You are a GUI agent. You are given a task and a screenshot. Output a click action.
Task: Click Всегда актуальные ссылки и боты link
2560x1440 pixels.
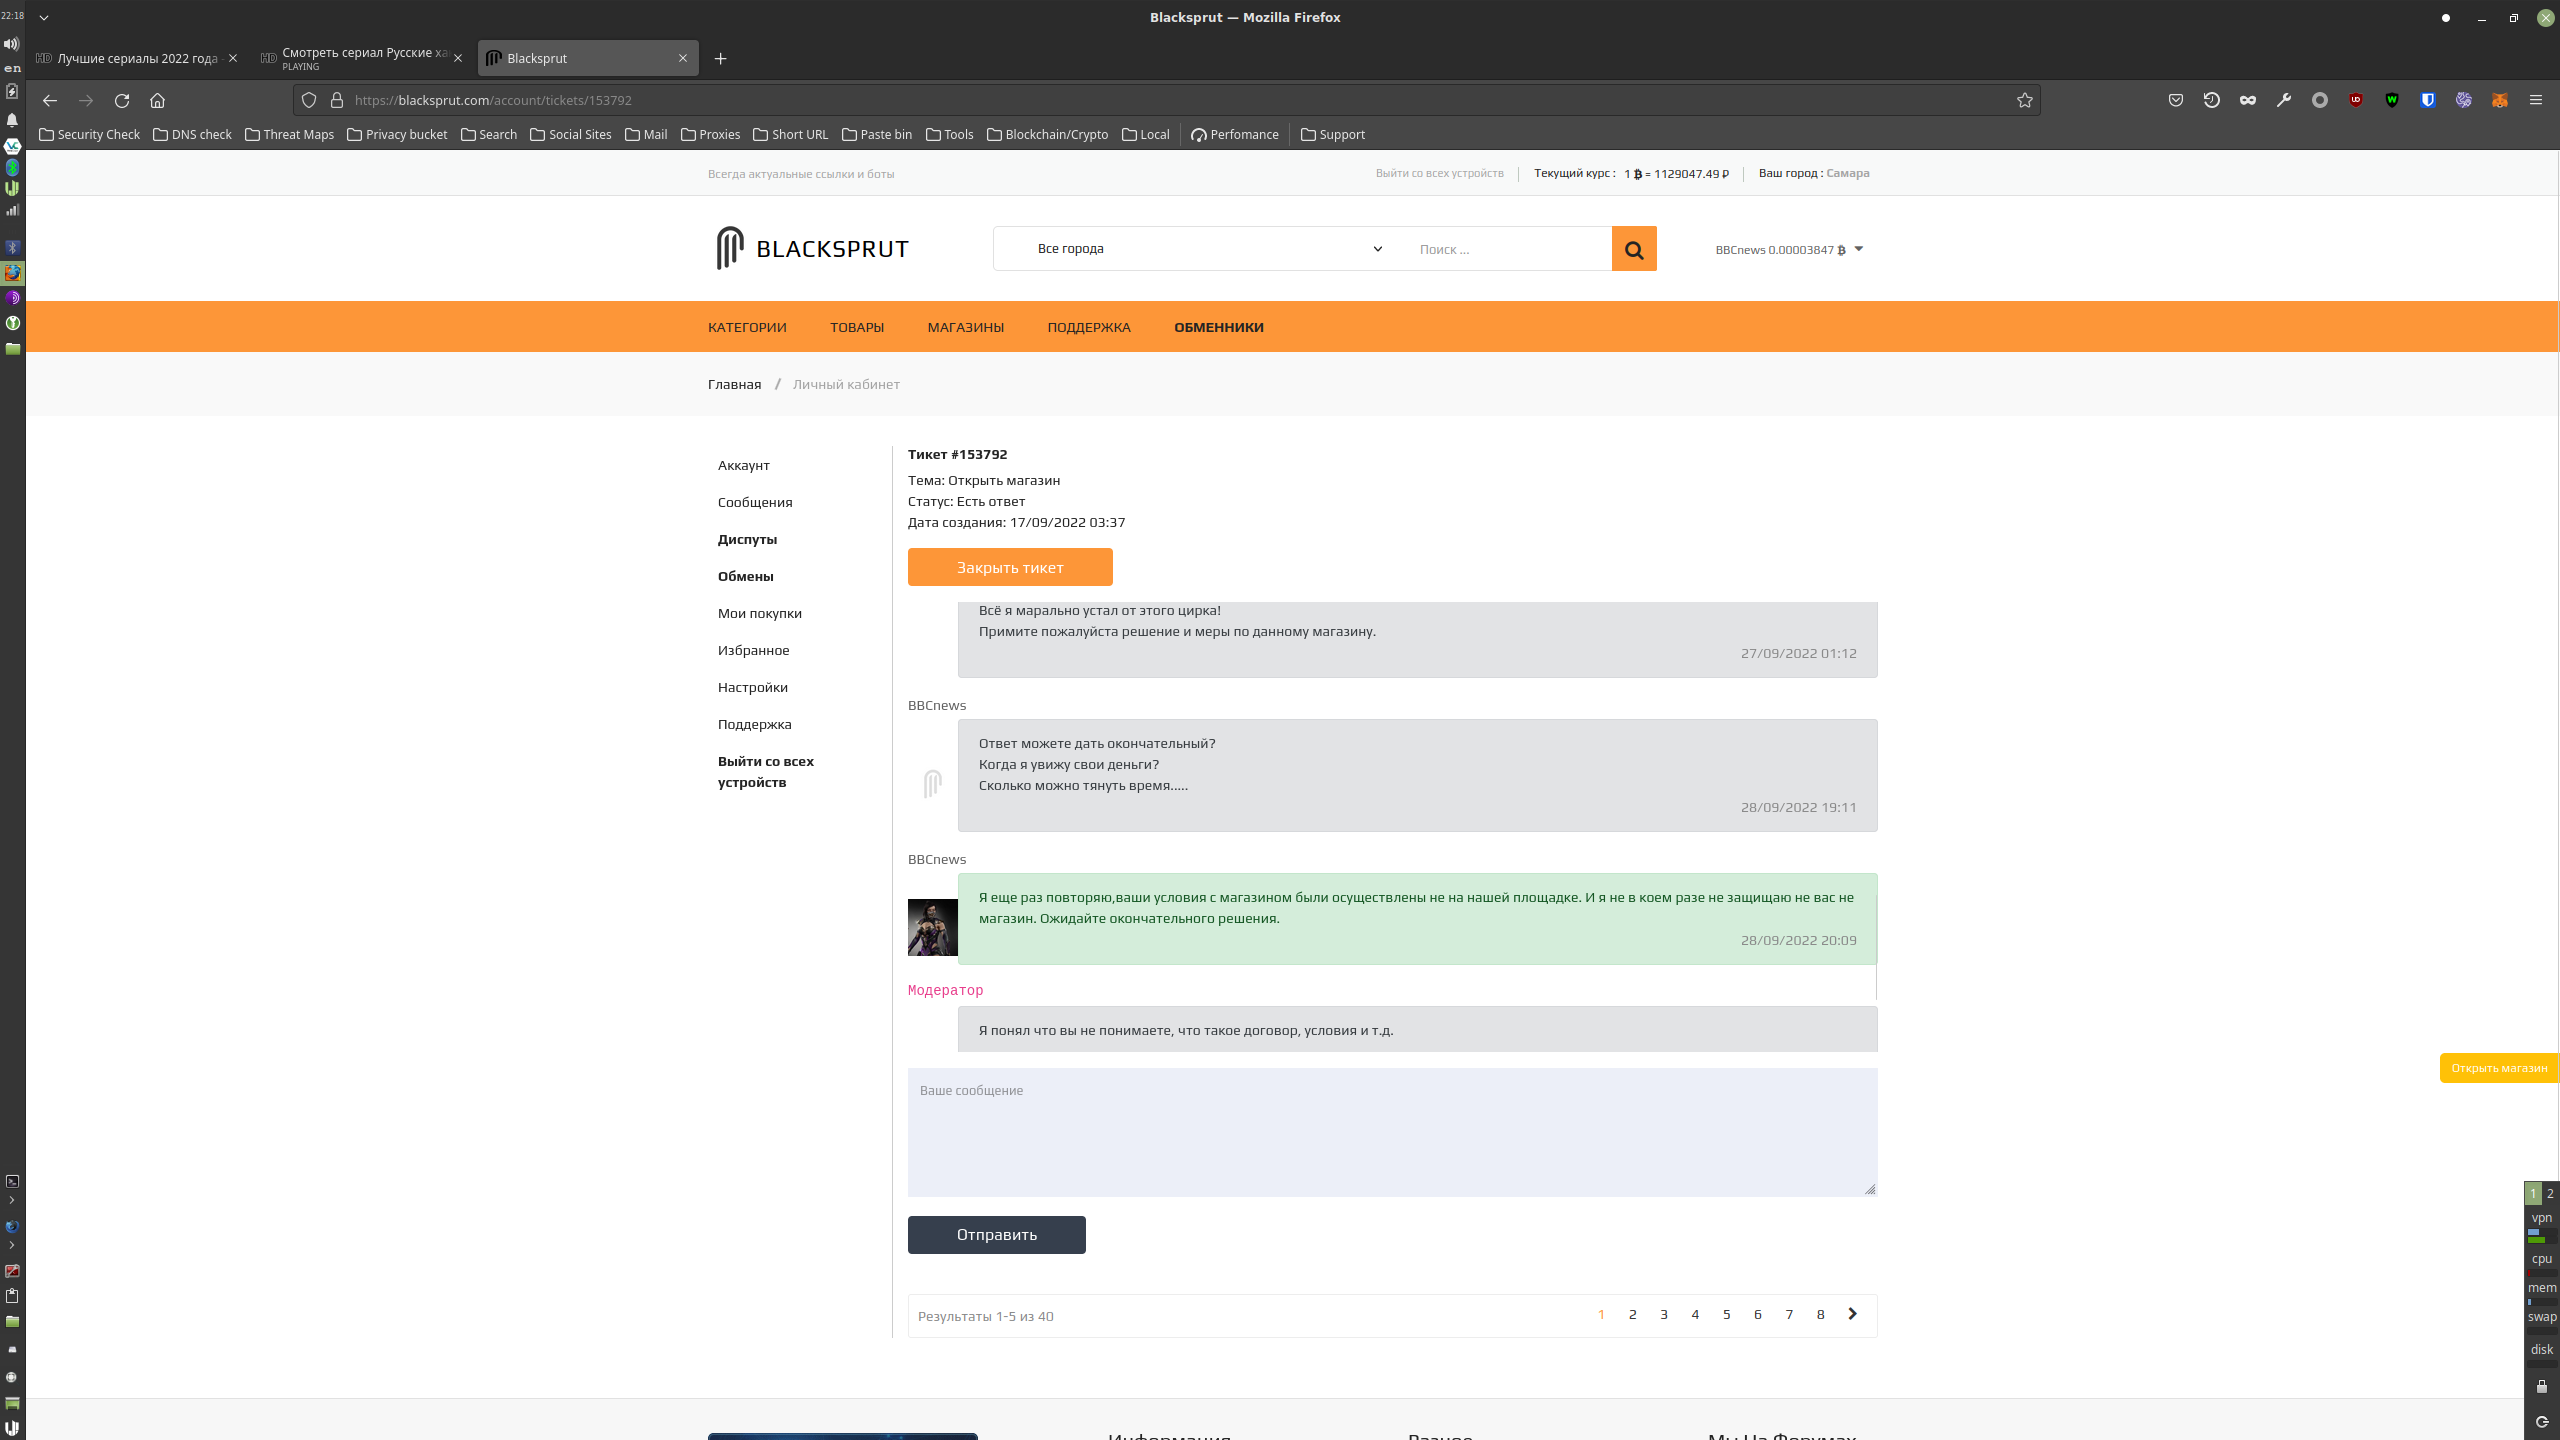(801, 174)
